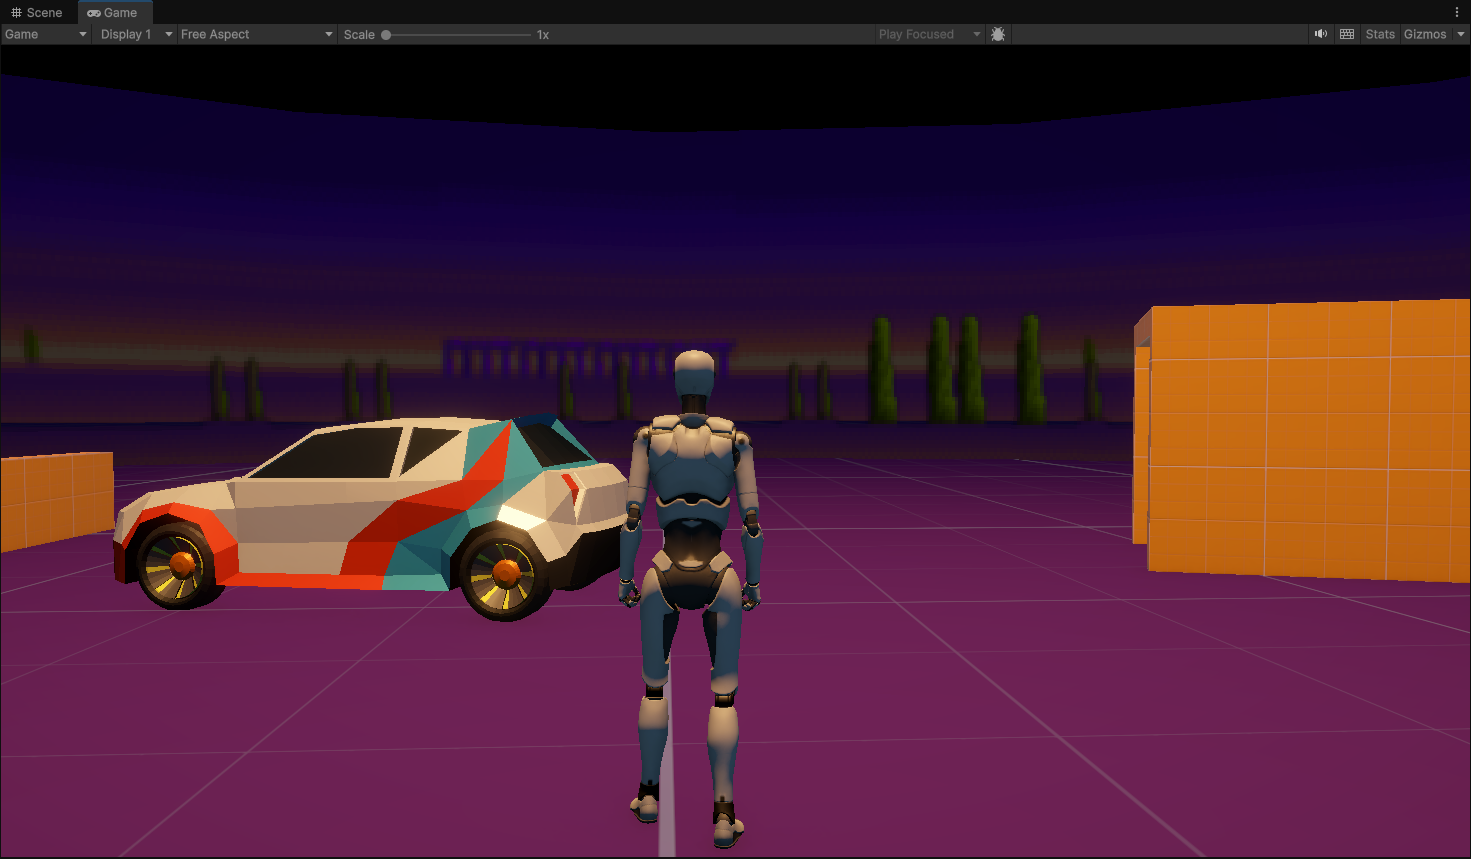This screenshot has width=1471, height=859.
Task: Click the Scale slider handle
Action: click(x=386, y=35)
